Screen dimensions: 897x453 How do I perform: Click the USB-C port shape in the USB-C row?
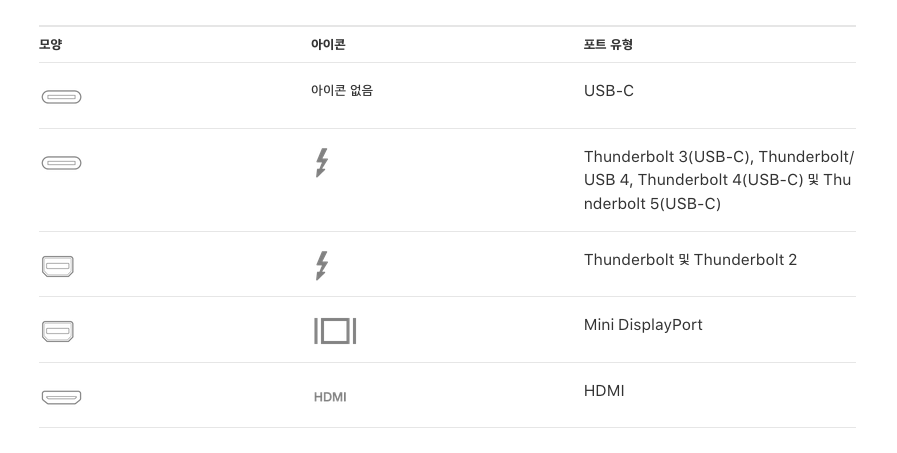(61, 97)
